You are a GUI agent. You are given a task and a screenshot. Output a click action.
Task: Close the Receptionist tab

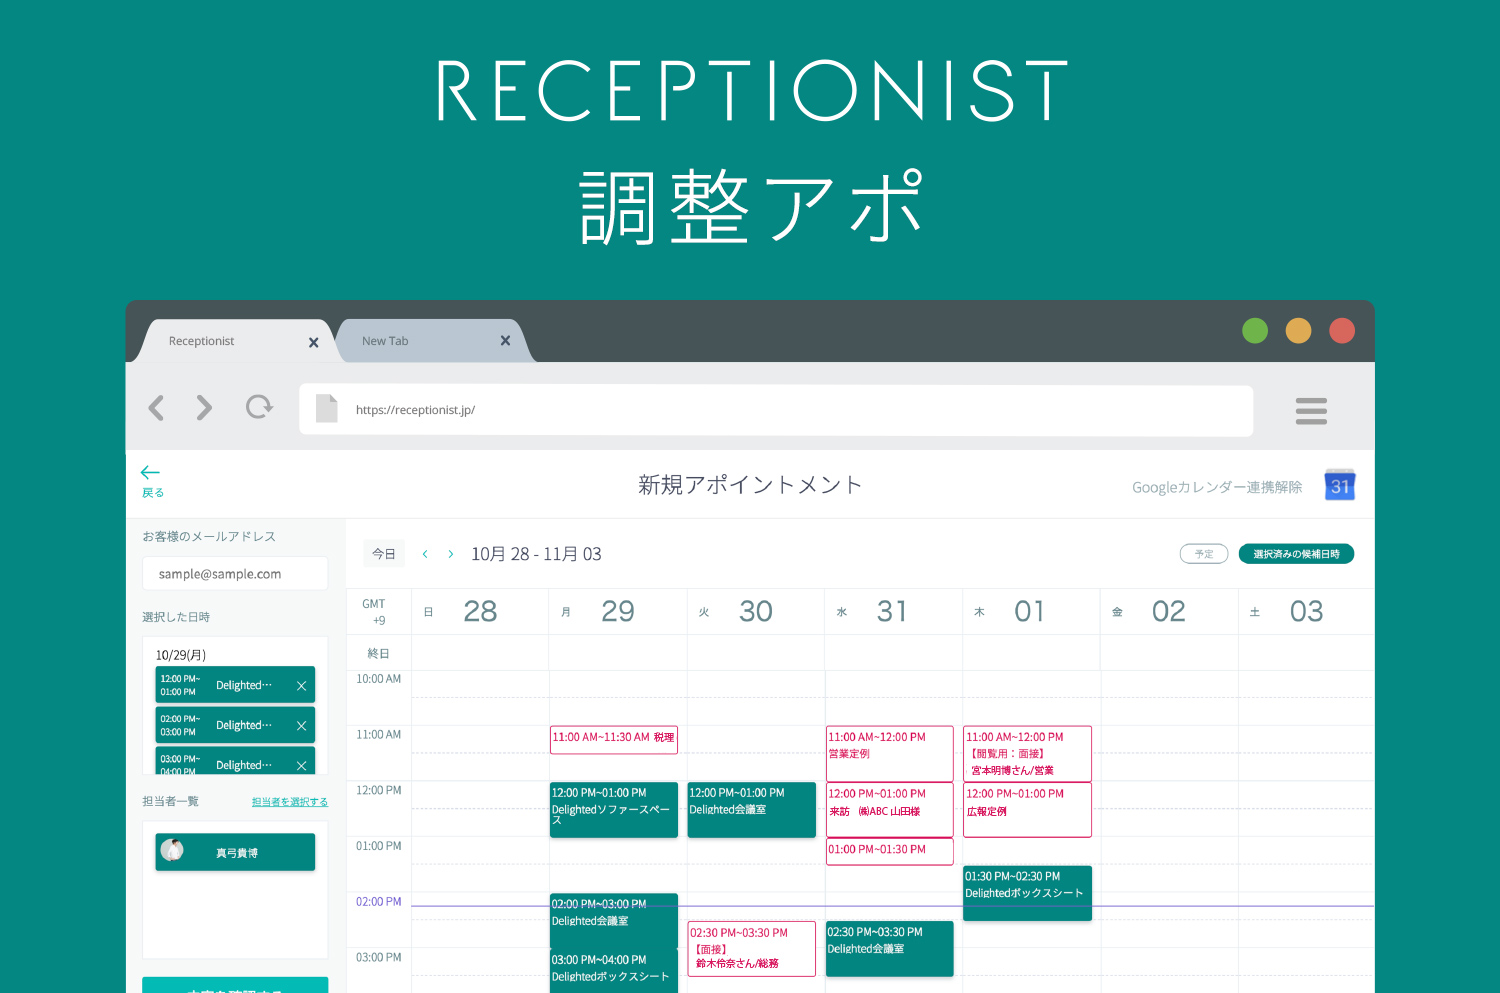(x=313, y=342)
